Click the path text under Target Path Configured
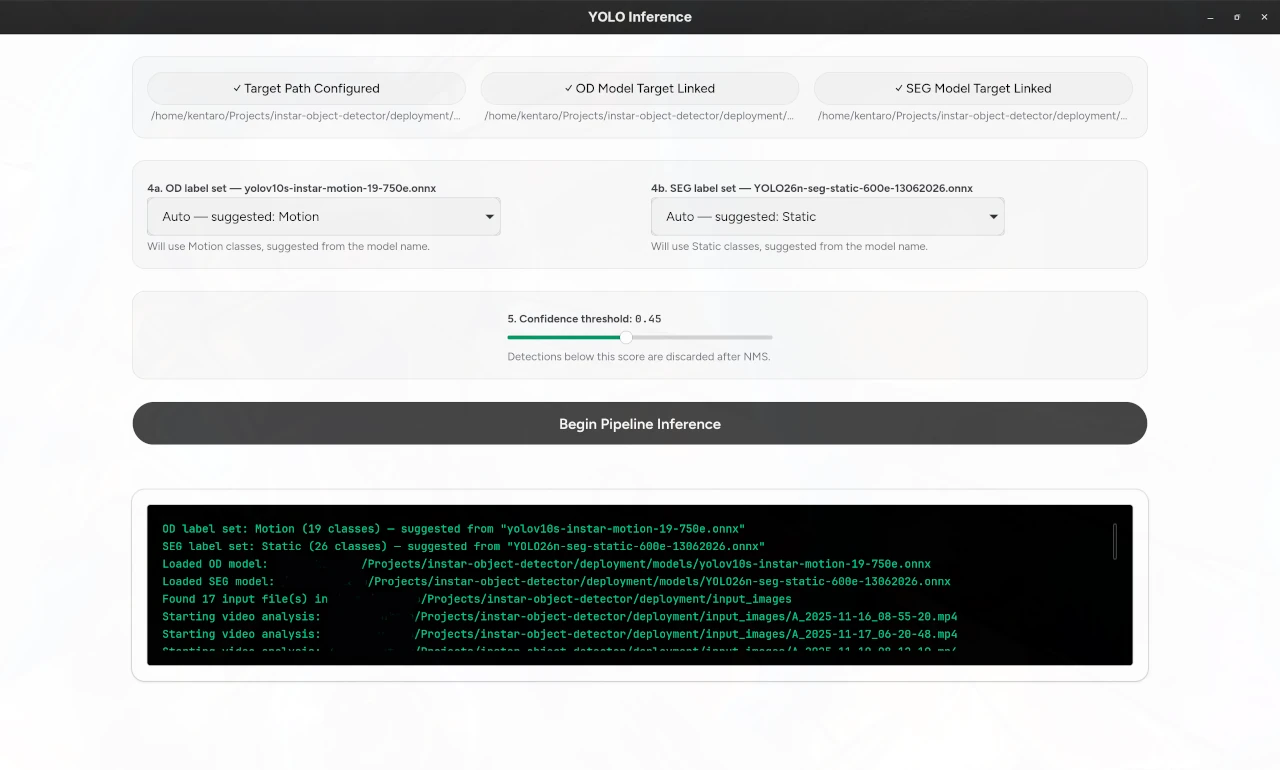The image size is (1280, 770). (x=306, y=116)
